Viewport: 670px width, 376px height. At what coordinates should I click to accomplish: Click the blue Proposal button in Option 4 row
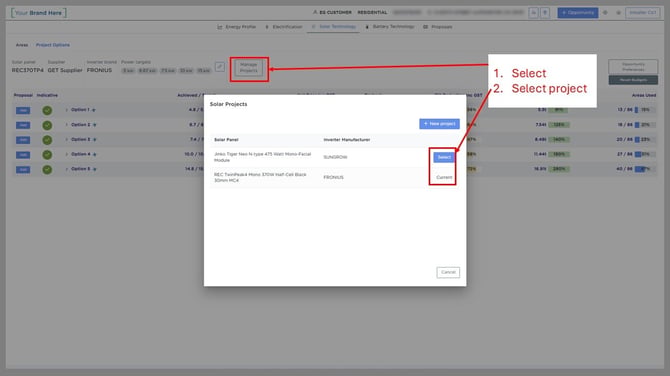pyautogui.click(x=23, y=155)
